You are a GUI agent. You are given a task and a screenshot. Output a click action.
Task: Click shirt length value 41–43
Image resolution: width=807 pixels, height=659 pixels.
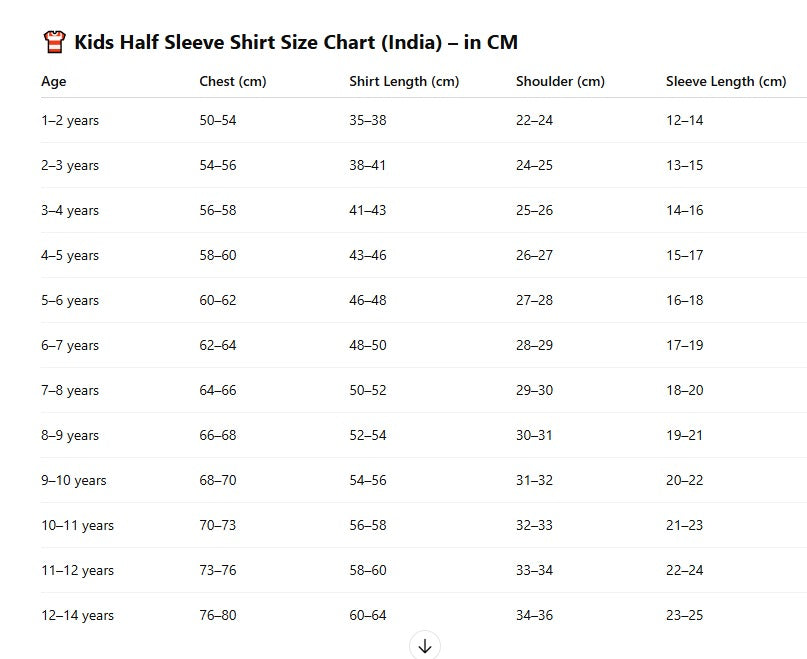click(x=367, y=210)
